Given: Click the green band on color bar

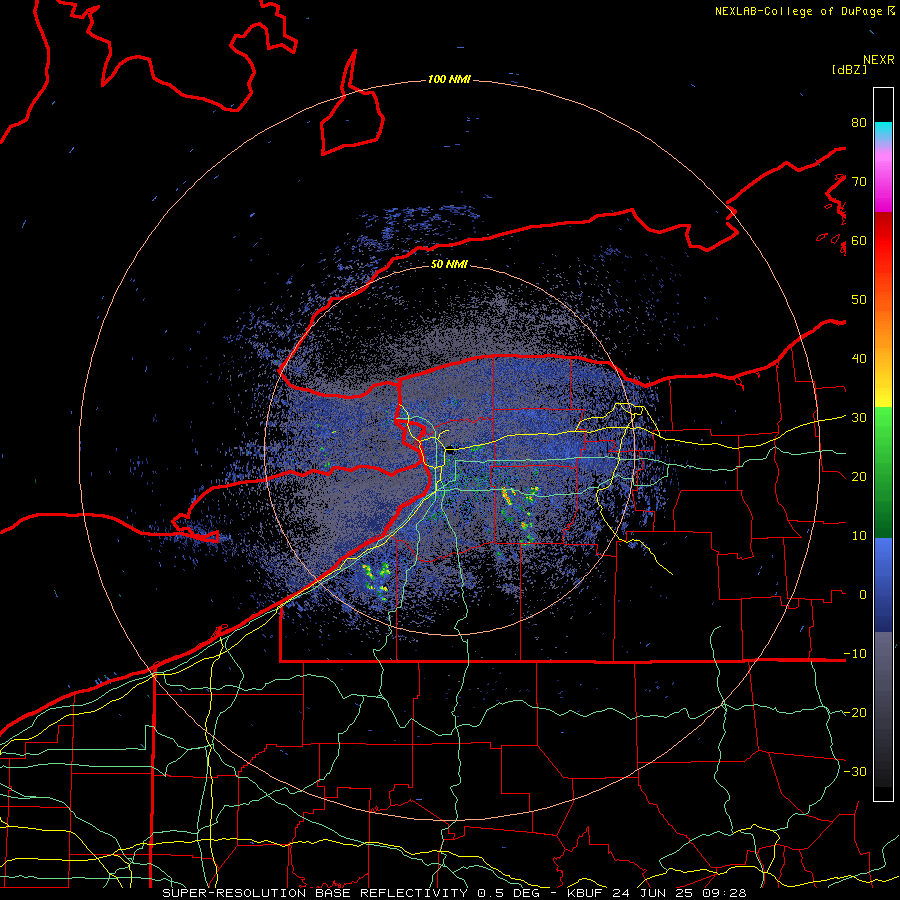Looking at the screenshot, I should click(x=883, y=472).
